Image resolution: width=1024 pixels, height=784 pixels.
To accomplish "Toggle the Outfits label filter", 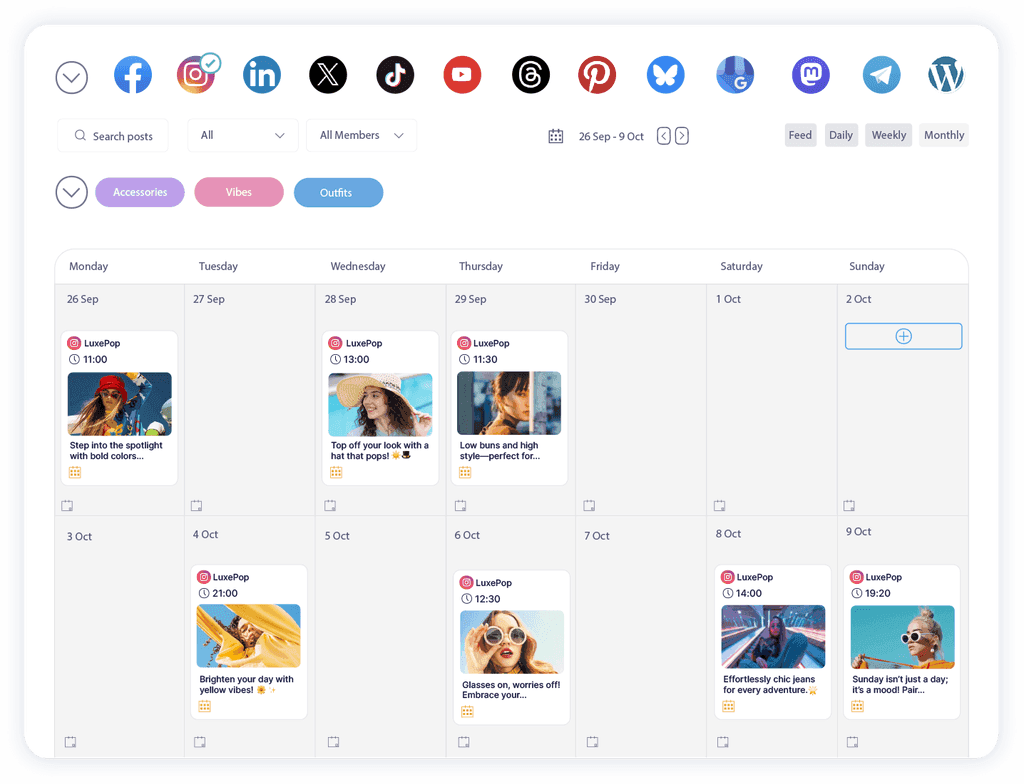I will click(338, 192).
